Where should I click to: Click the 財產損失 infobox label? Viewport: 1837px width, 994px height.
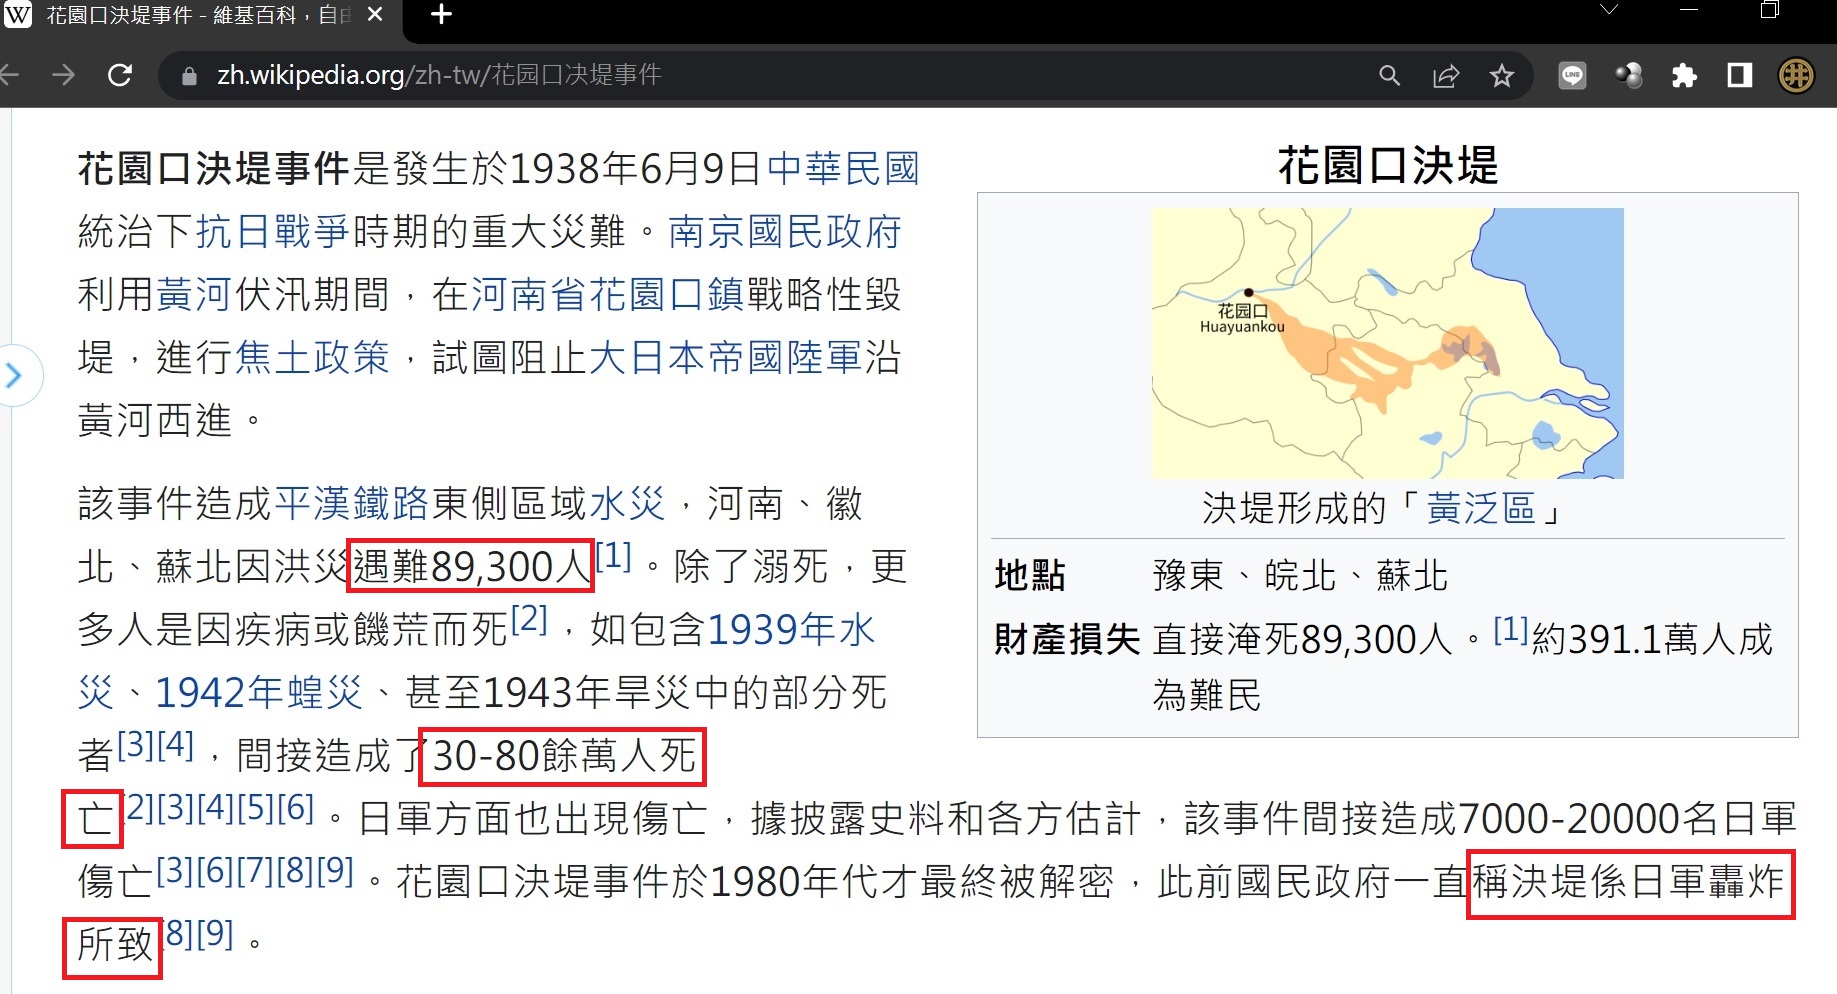point(1067,639)
